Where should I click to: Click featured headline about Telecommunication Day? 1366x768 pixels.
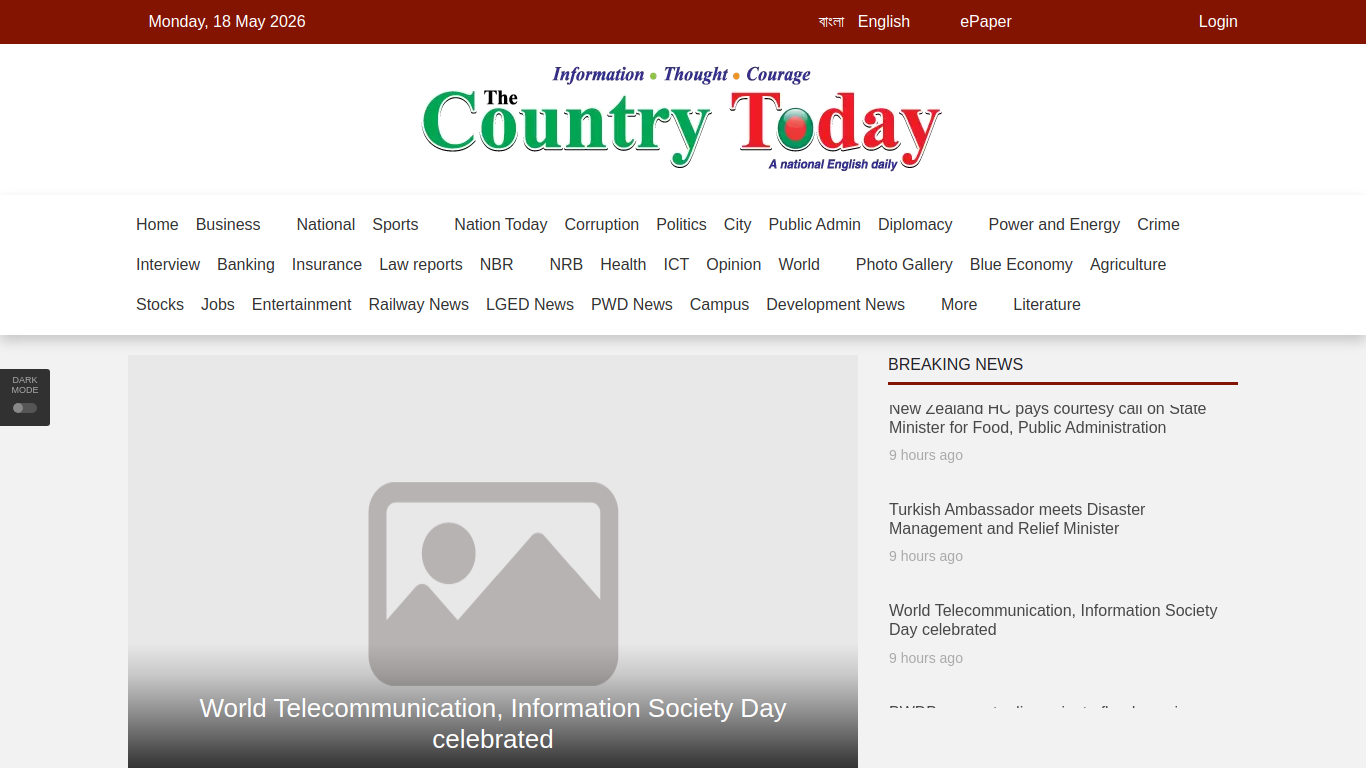coord(493,723)
